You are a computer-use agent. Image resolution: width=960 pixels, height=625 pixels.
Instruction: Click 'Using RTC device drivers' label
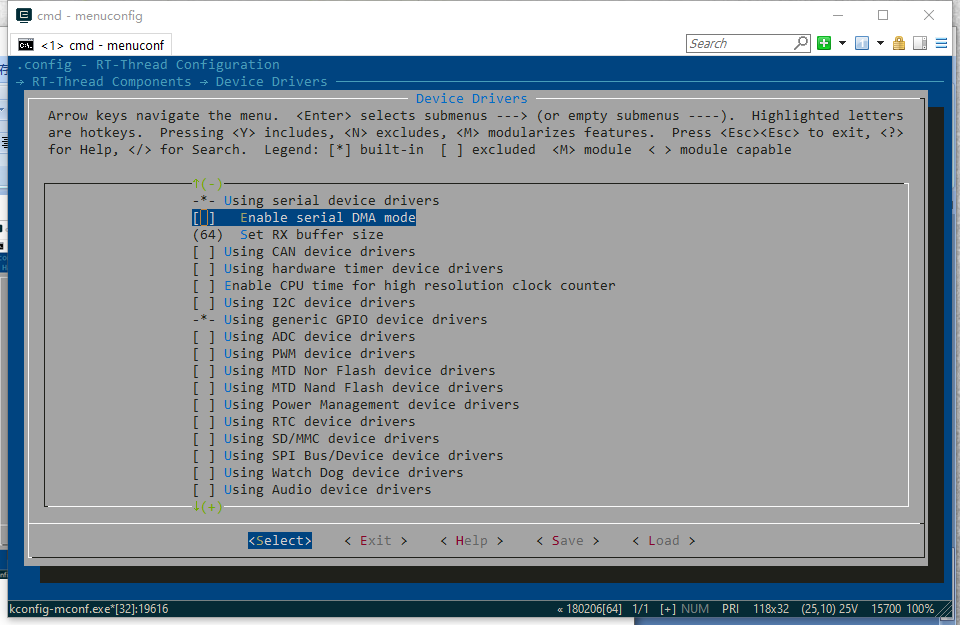319,422
